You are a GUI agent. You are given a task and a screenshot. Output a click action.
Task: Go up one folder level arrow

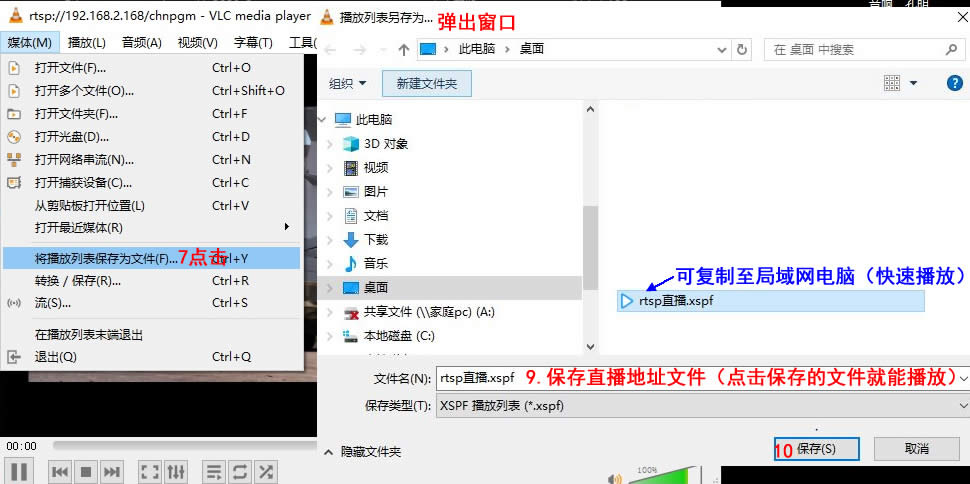pyautogui.click(x=404, y=50)
